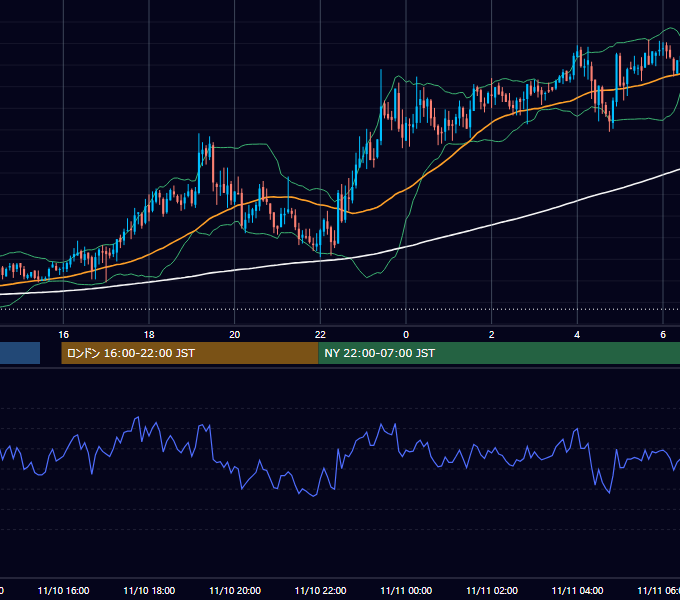Click the bottom axis label 11/11 00:00

(406, 590)
